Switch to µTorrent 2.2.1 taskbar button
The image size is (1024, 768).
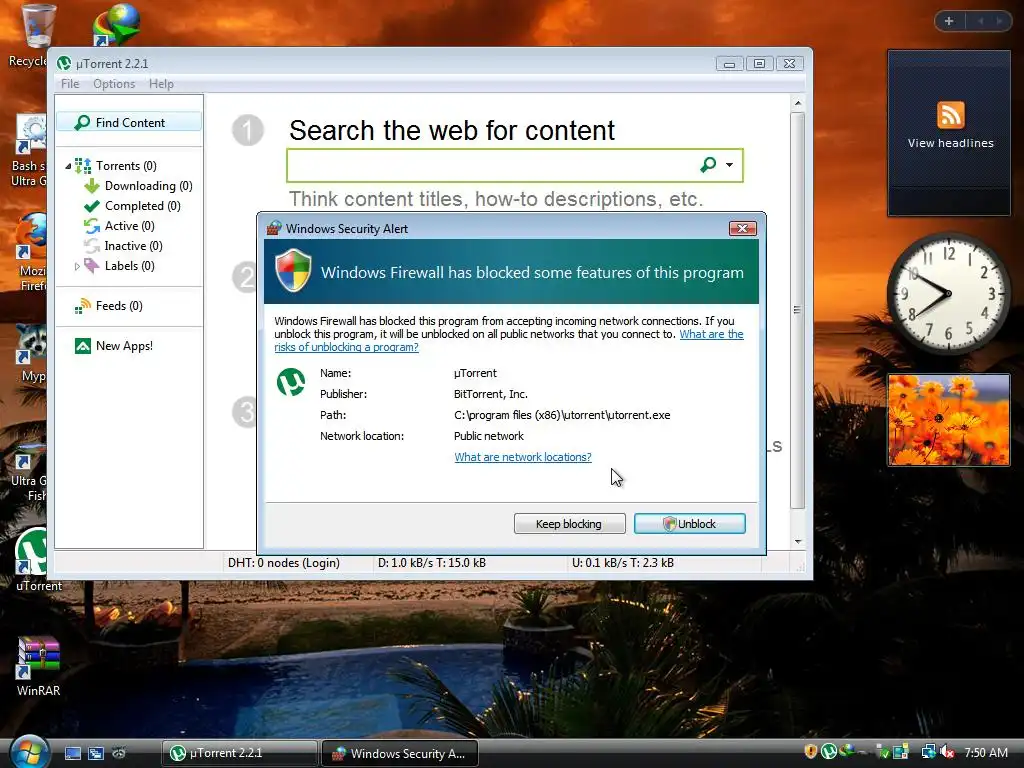click(240, 754)
